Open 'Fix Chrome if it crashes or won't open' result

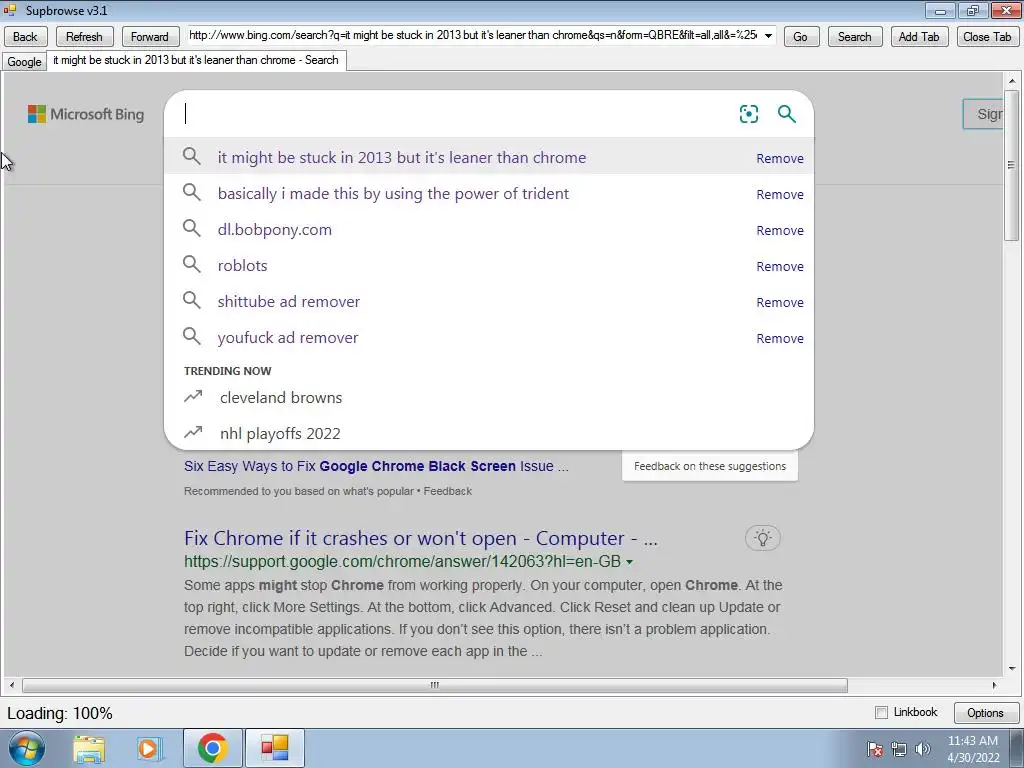tap(421, 538)
